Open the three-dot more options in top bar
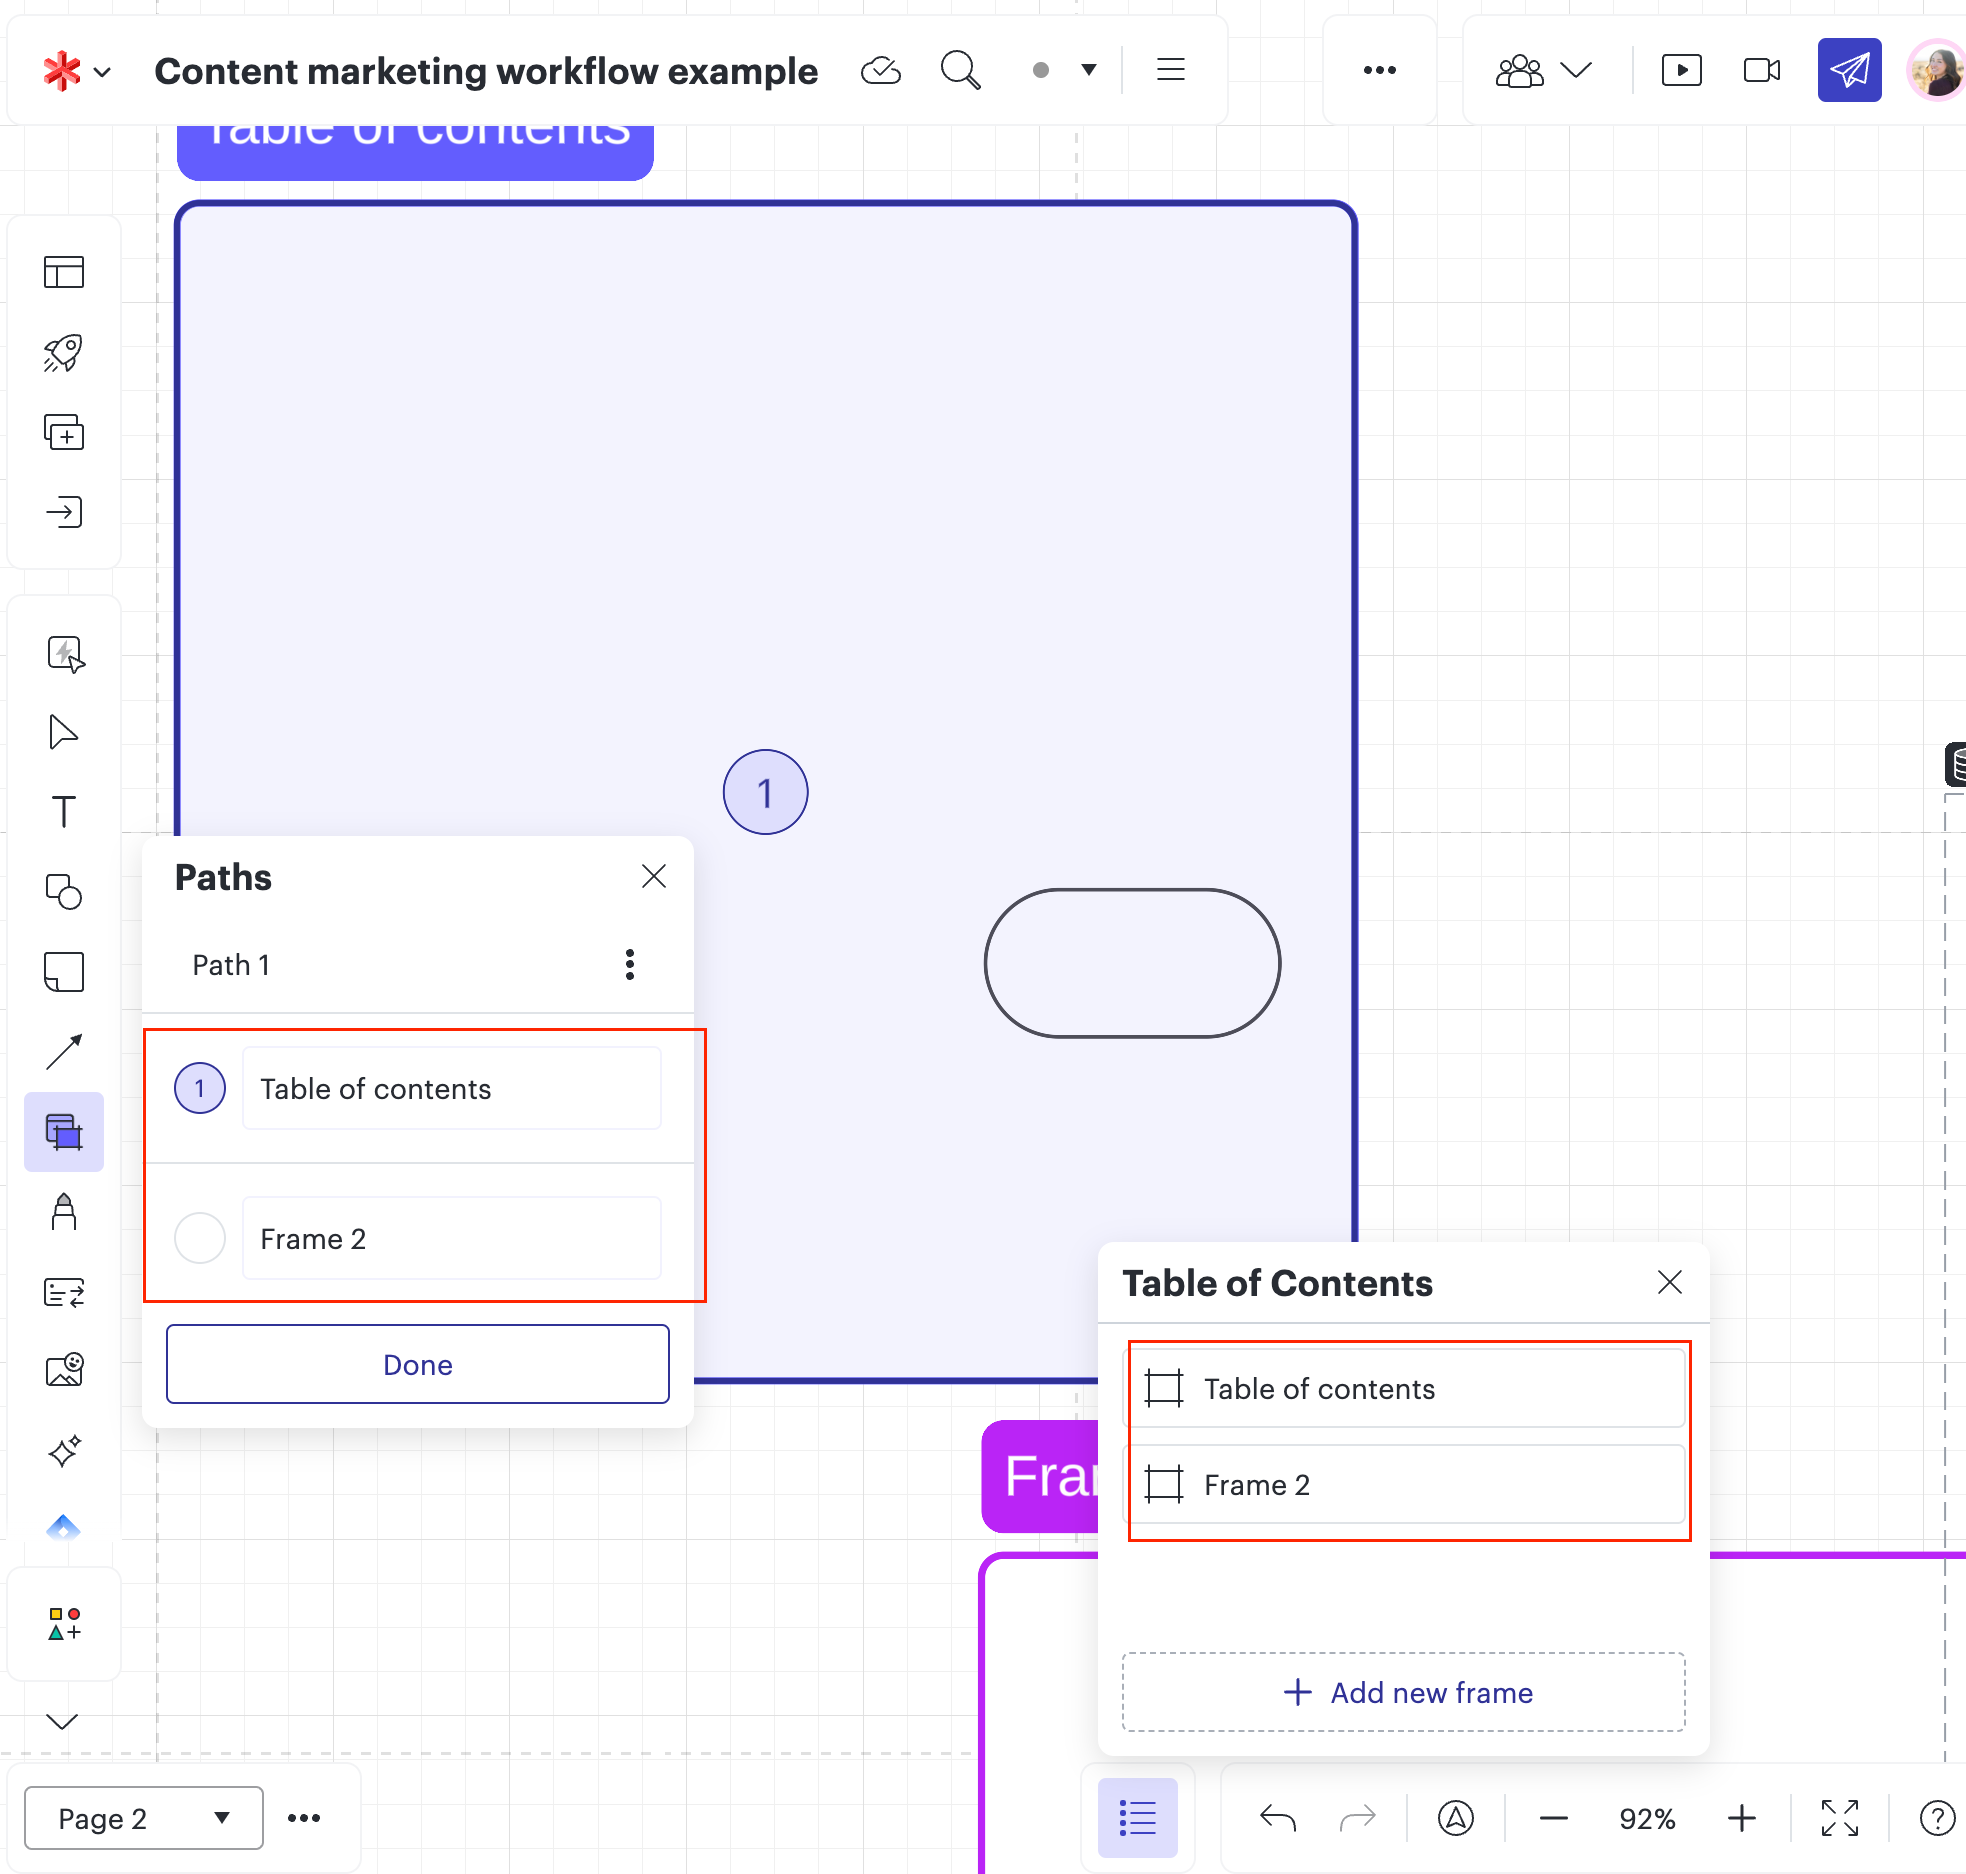 pyautogui.click(x=1380, y=70)
